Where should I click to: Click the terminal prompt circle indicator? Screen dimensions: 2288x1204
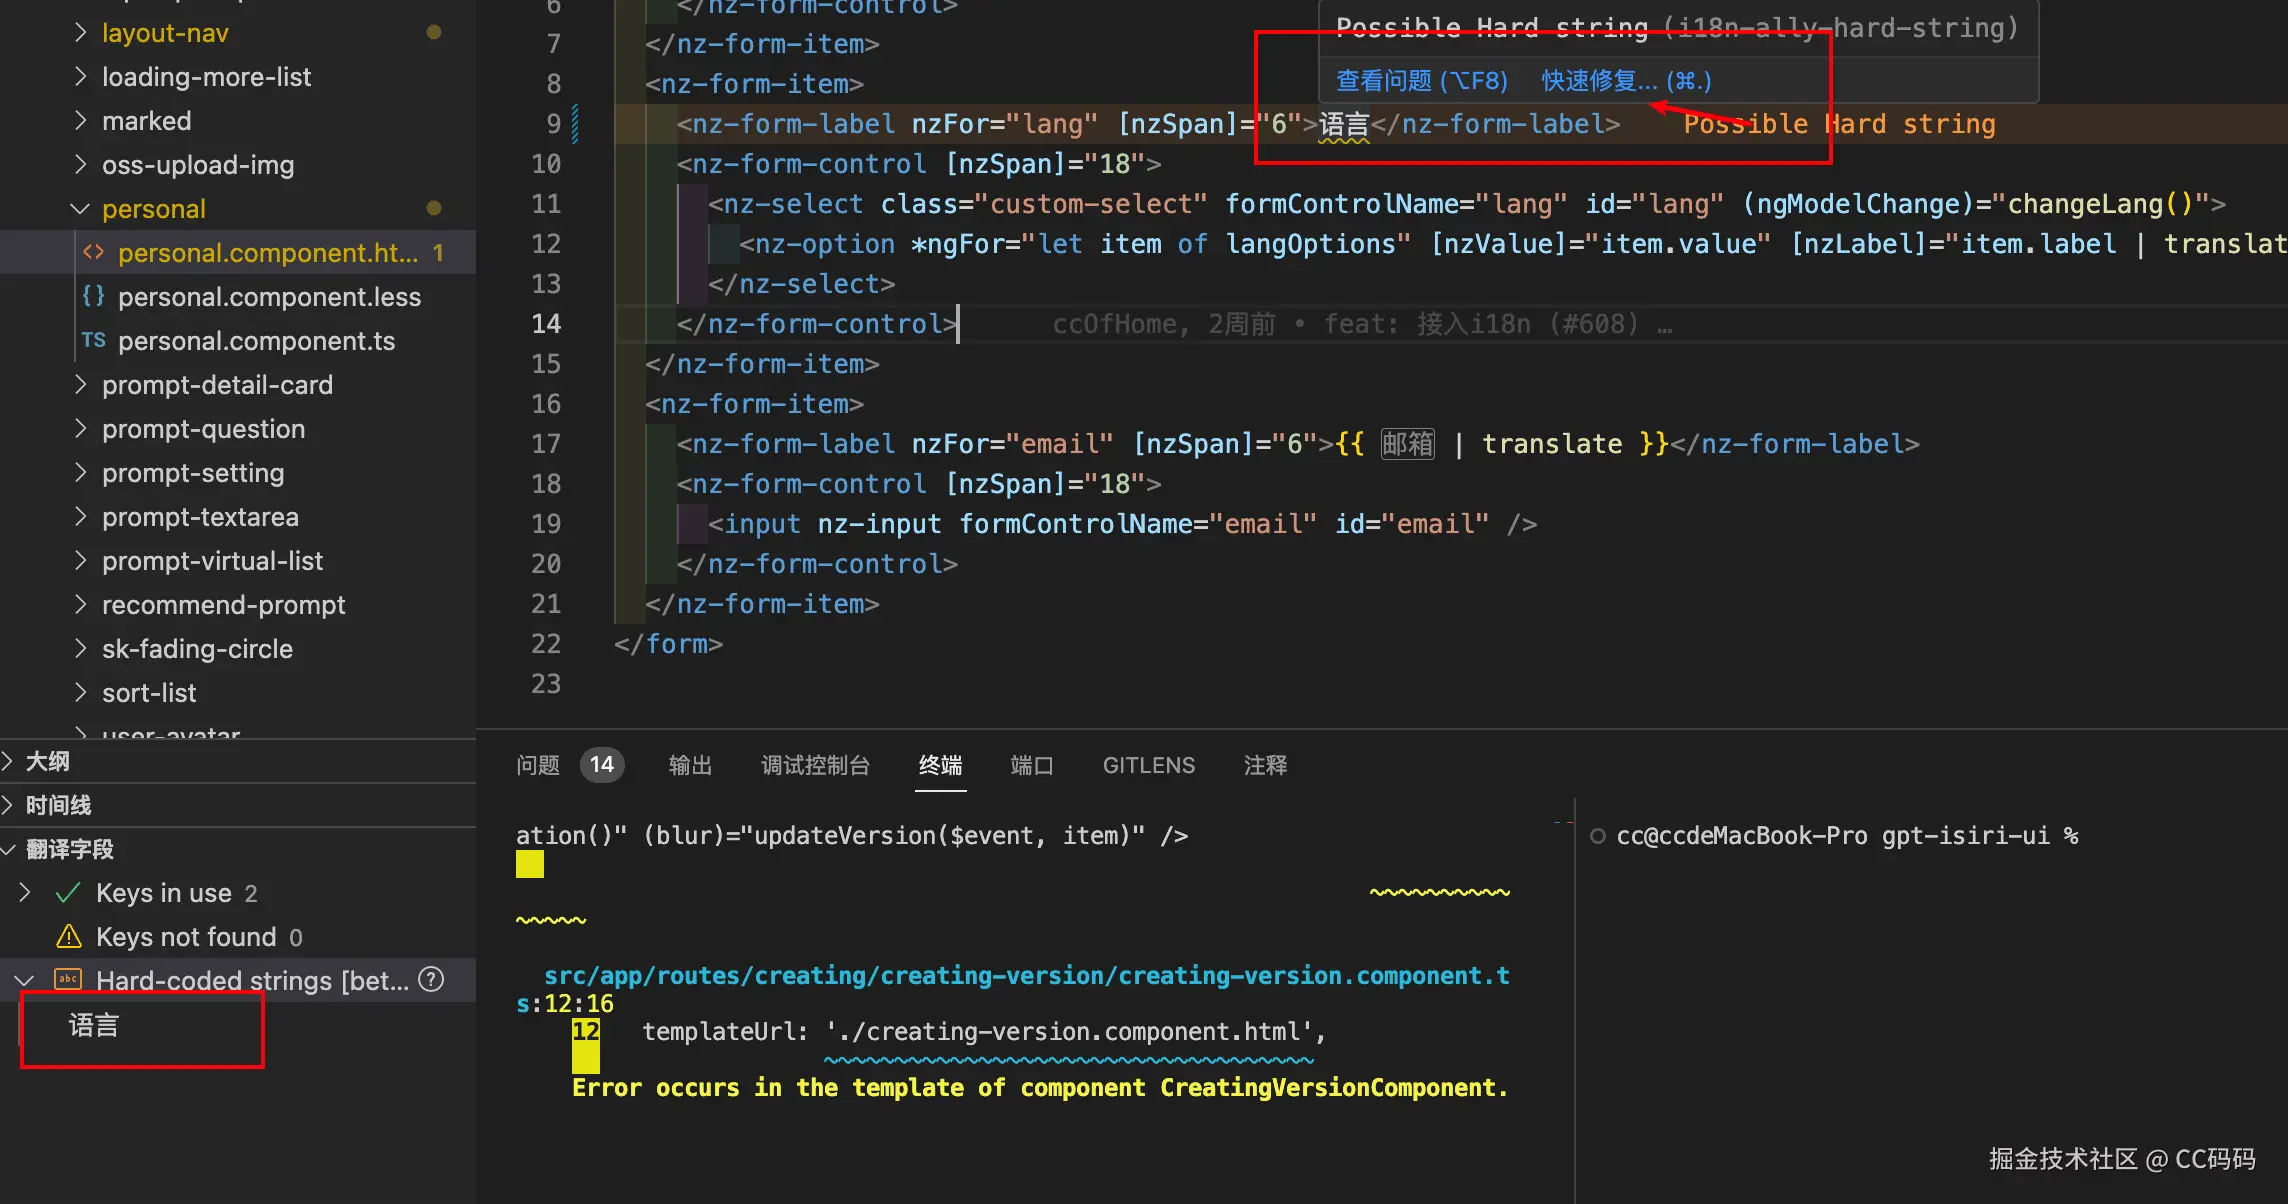1598,836
